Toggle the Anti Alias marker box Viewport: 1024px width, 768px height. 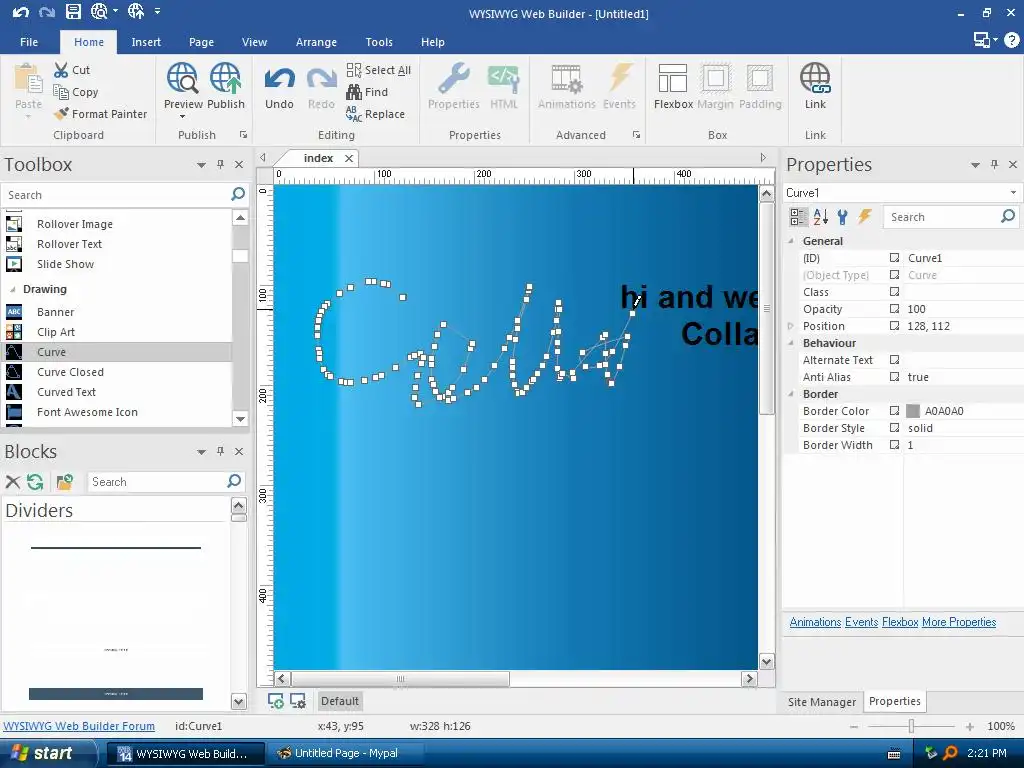tap(895, 377)
